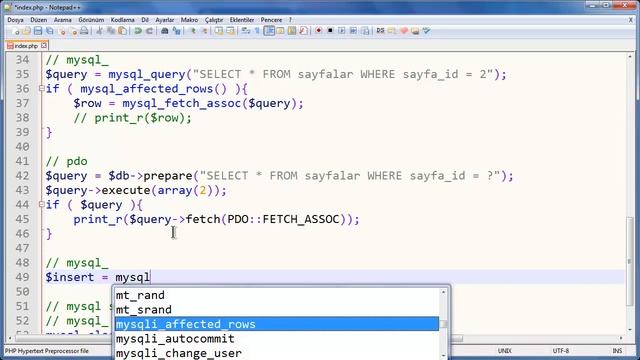Click the red Start recording macro icon
This screenshot has height=360, width=640.
318,31
